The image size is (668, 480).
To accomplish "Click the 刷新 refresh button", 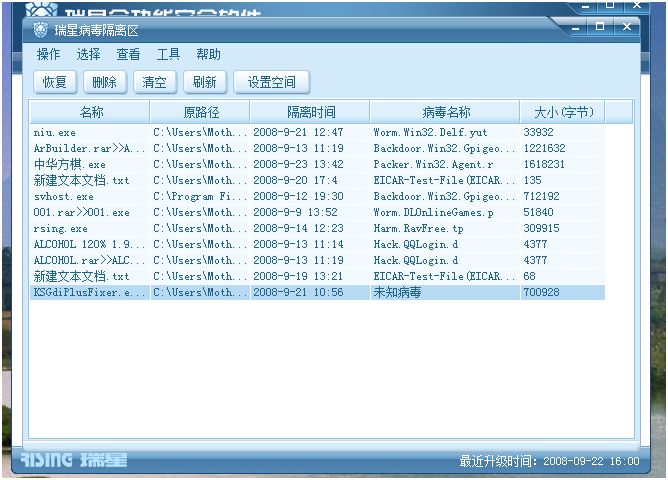I will point(204,82).
